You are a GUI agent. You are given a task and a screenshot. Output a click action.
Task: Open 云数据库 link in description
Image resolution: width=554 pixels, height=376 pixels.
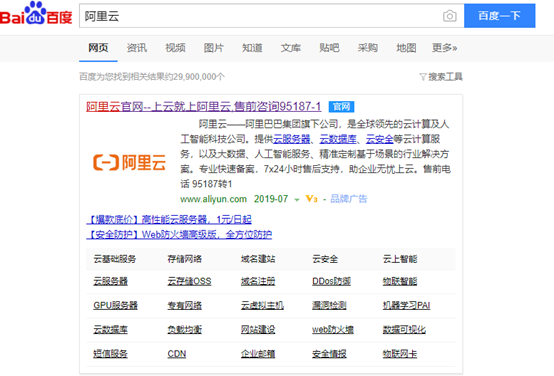click(x=338, y=139)
